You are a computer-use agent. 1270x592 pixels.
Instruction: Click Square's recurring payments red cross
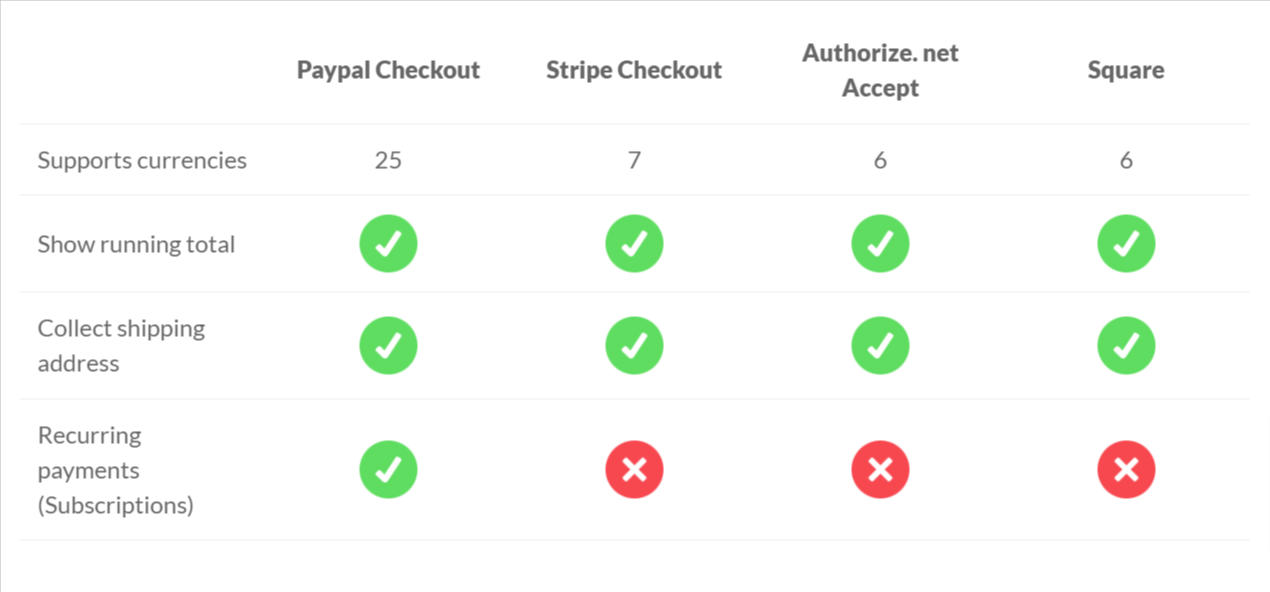[1126, 470]
